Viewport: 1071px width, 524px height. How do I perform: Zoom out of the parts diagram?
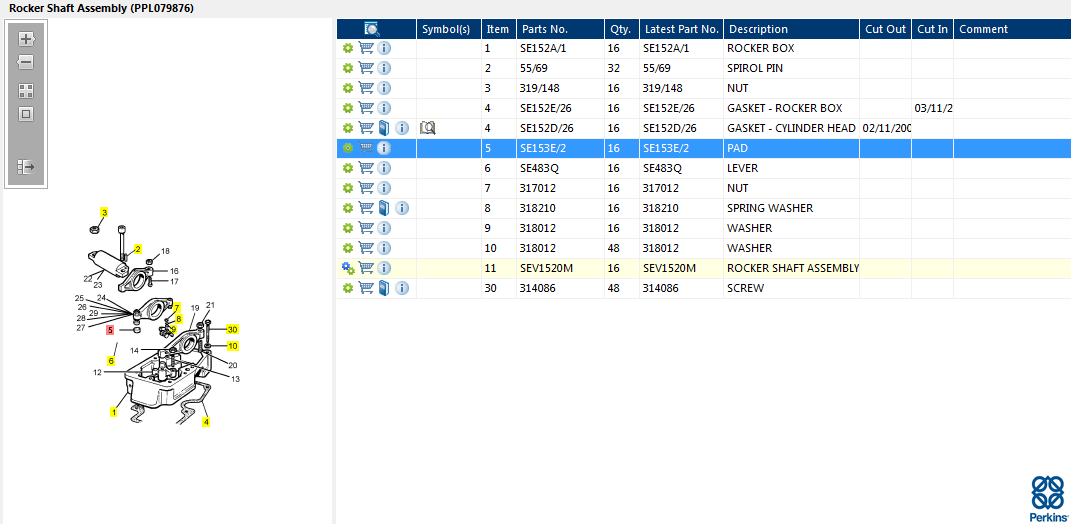[26, 62]
